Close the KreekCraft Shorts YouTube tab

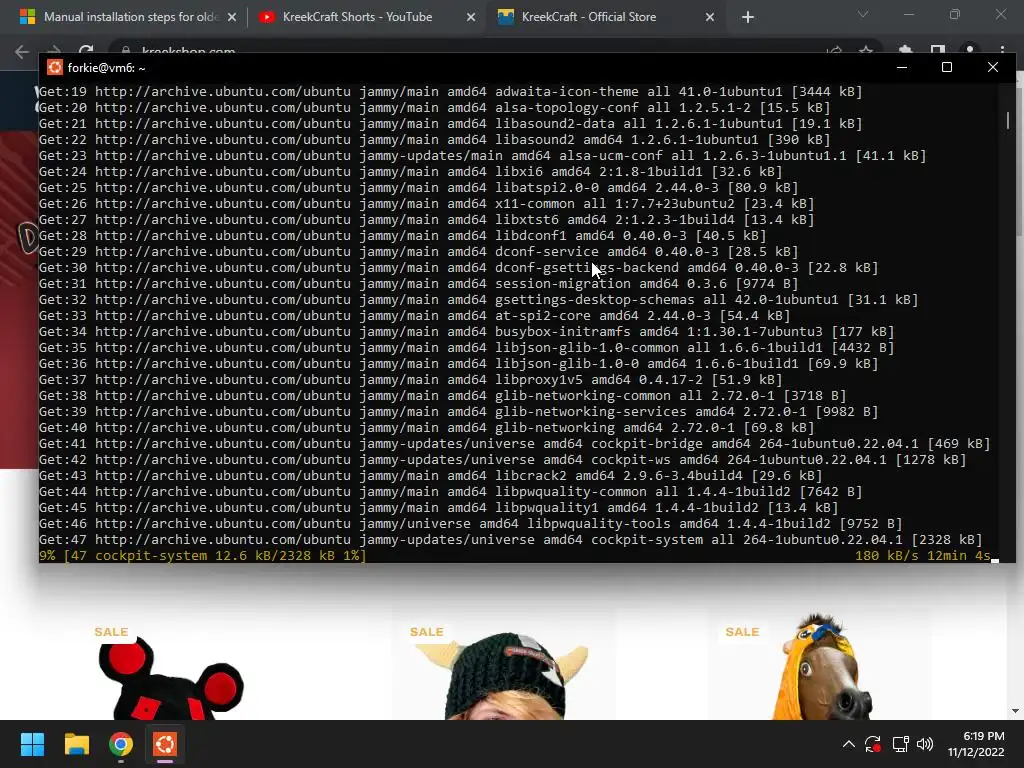point(471,18)
